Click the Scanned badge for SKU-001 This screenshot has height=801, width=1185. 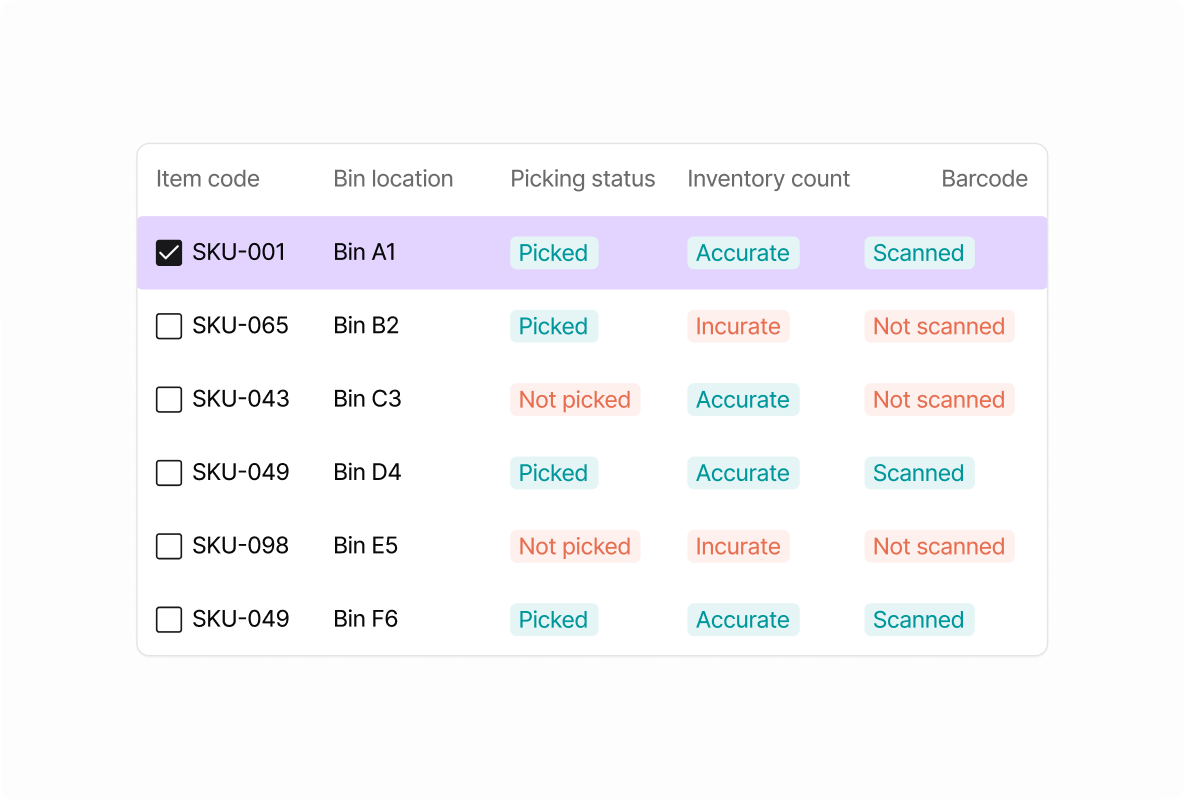(x=919, y=253)
